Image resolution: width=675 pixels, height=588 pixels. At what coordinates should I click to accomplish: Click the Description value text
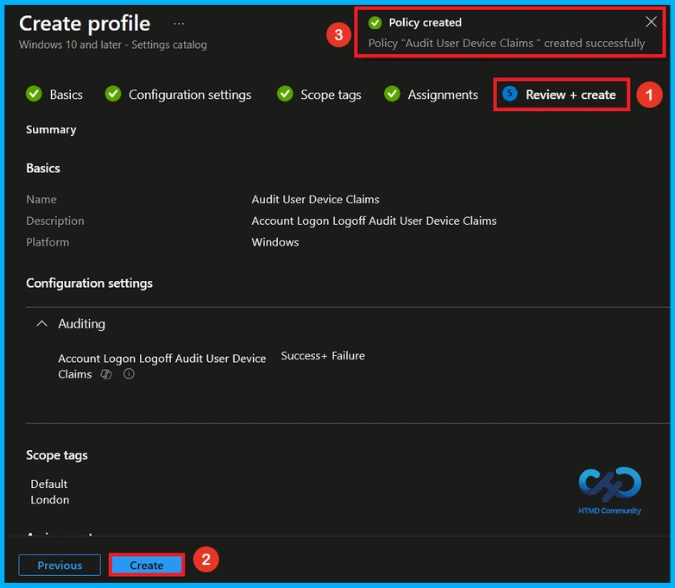pos(374,221)
